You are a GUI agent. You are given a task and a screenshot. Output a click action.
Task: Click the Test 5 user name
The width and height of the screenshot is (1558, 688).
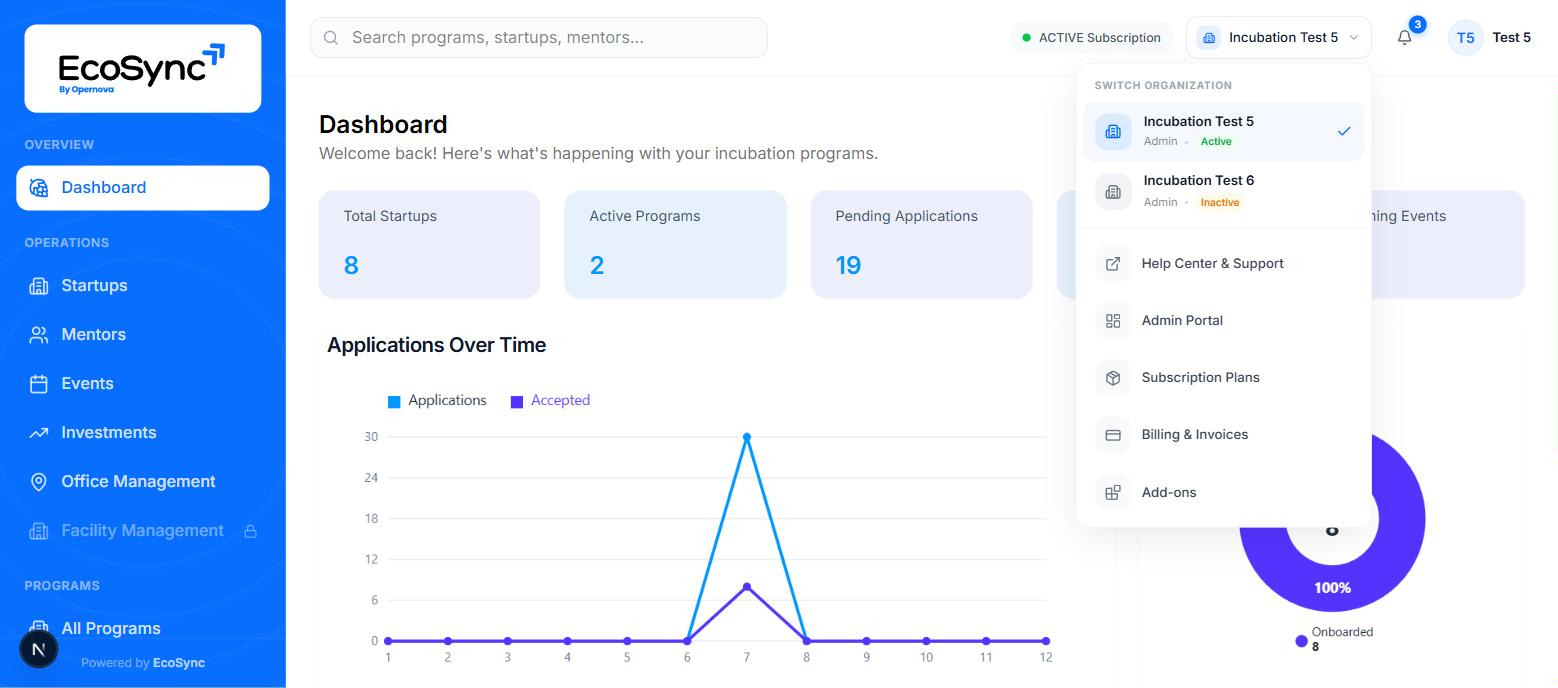coord(1512,38)
